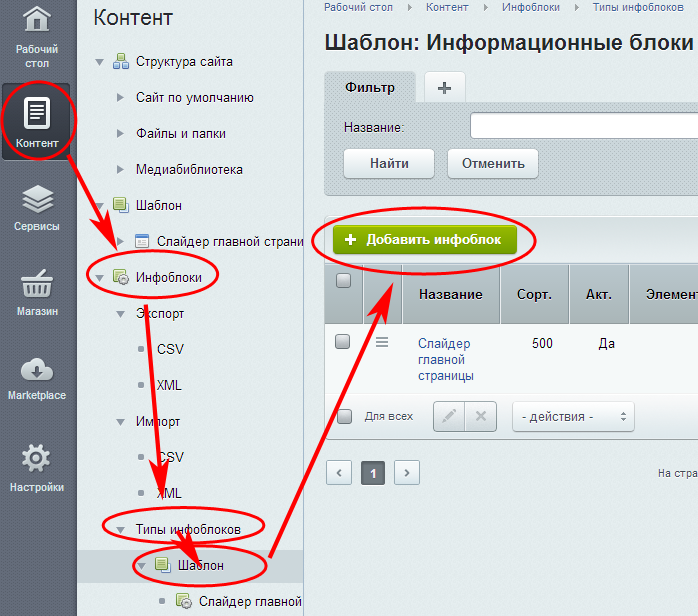Image resolution: width=698 pixels, height=616 pixels.
Task: Select CSV under Экспорт
Action: 170,349
